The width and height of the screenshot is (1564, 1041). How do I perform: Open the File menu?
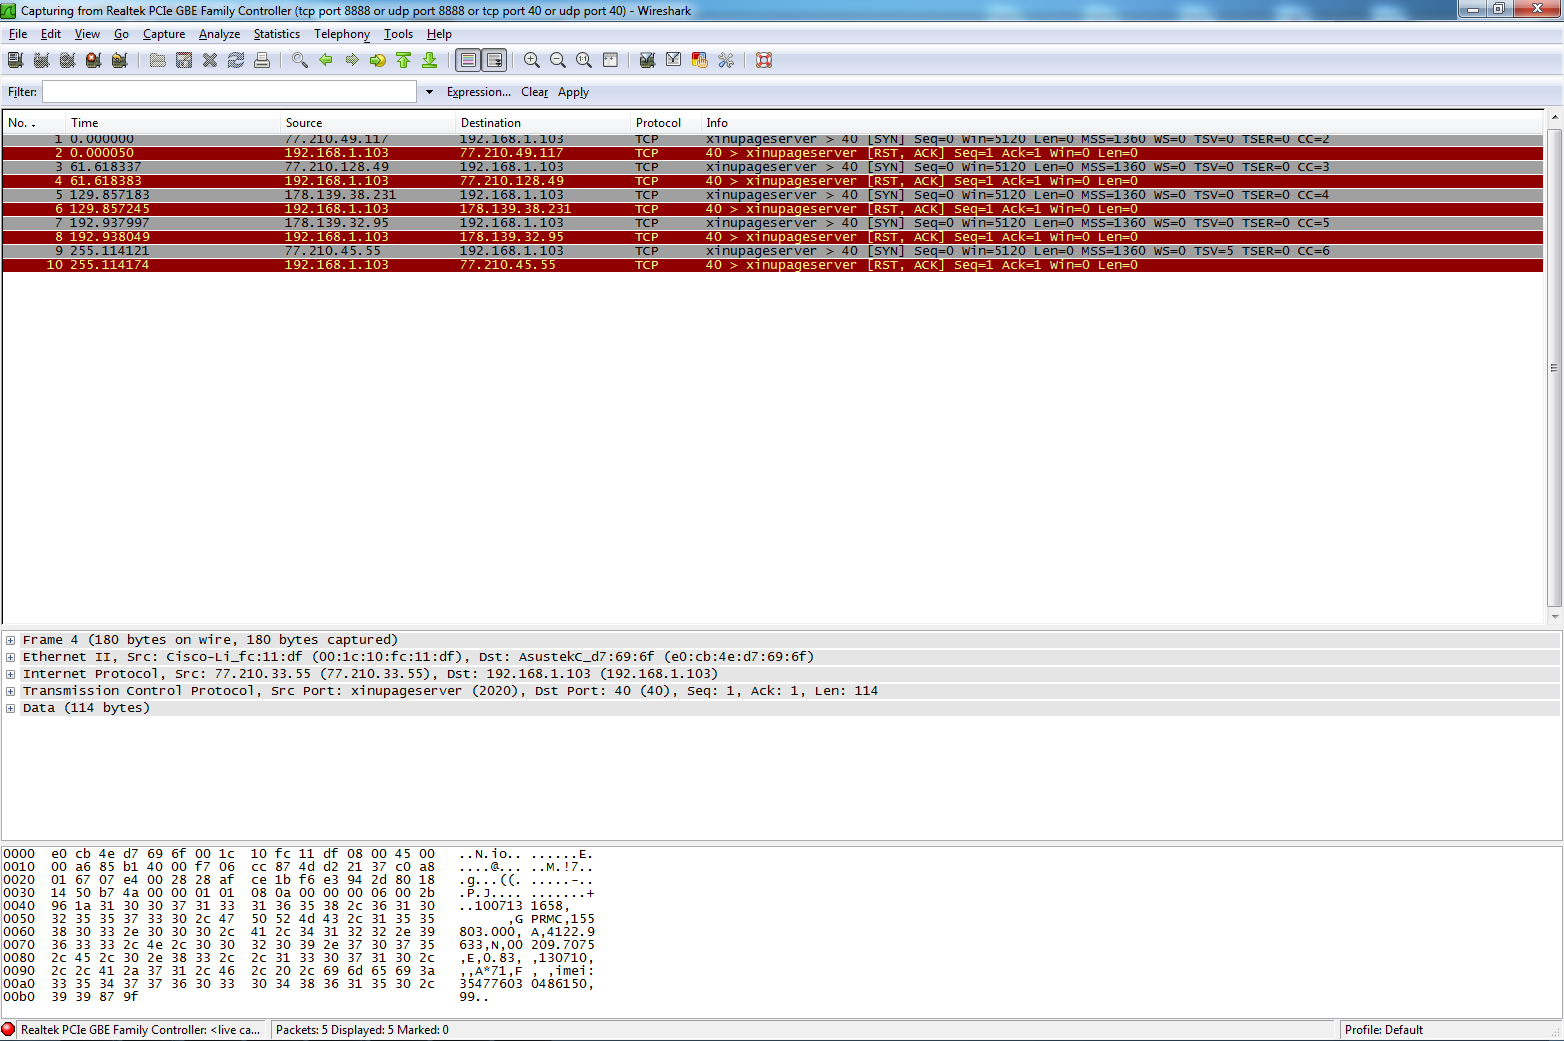pyautogui.click(x=18, y=34)
